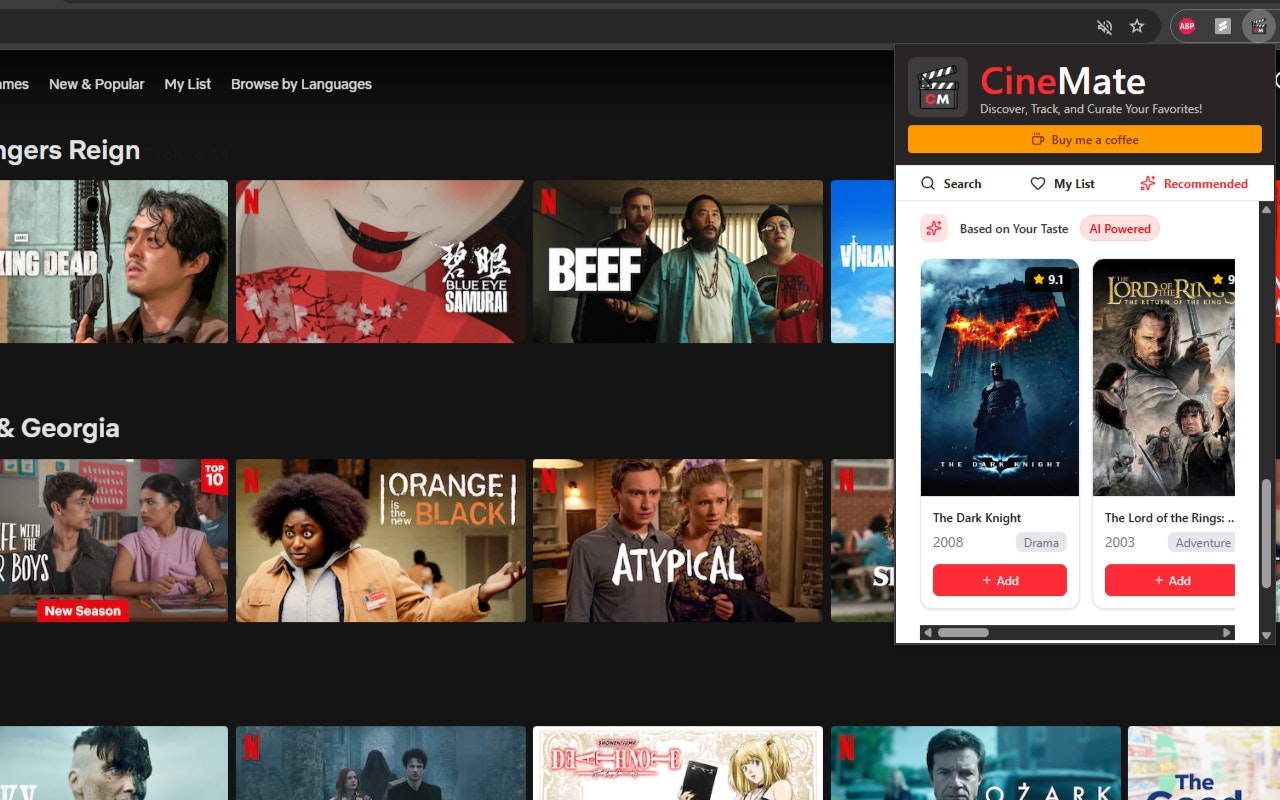1280x800 pixels.
Task: Click the horizontal scrollbar thumb in CineMate
Action: point(963,633)
